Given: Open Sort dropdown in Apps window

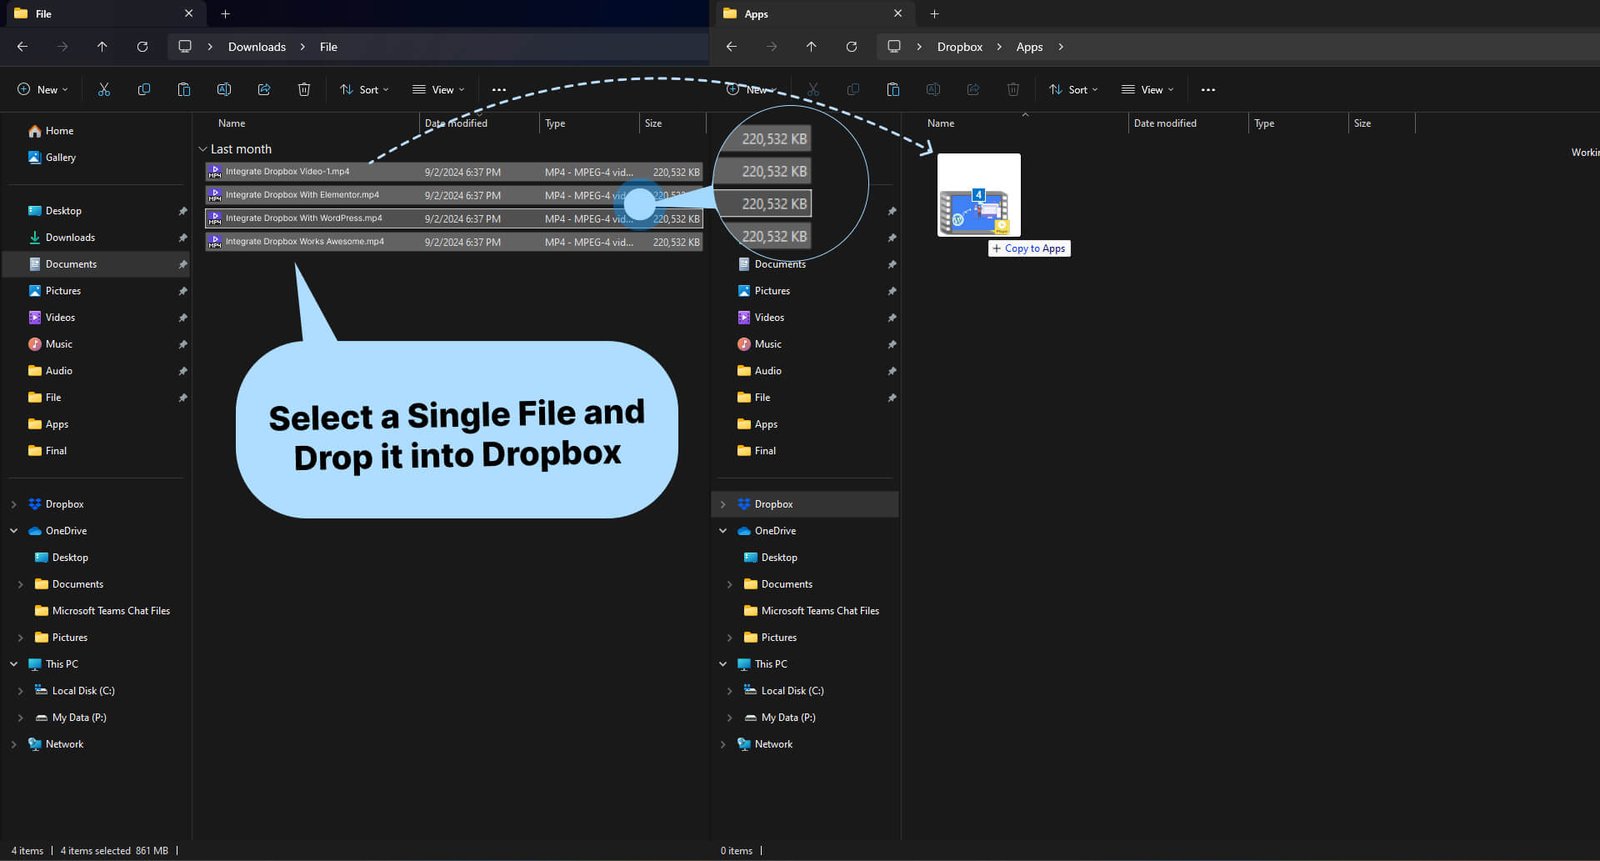Looking at the screenshot, I should point(1073,90).
